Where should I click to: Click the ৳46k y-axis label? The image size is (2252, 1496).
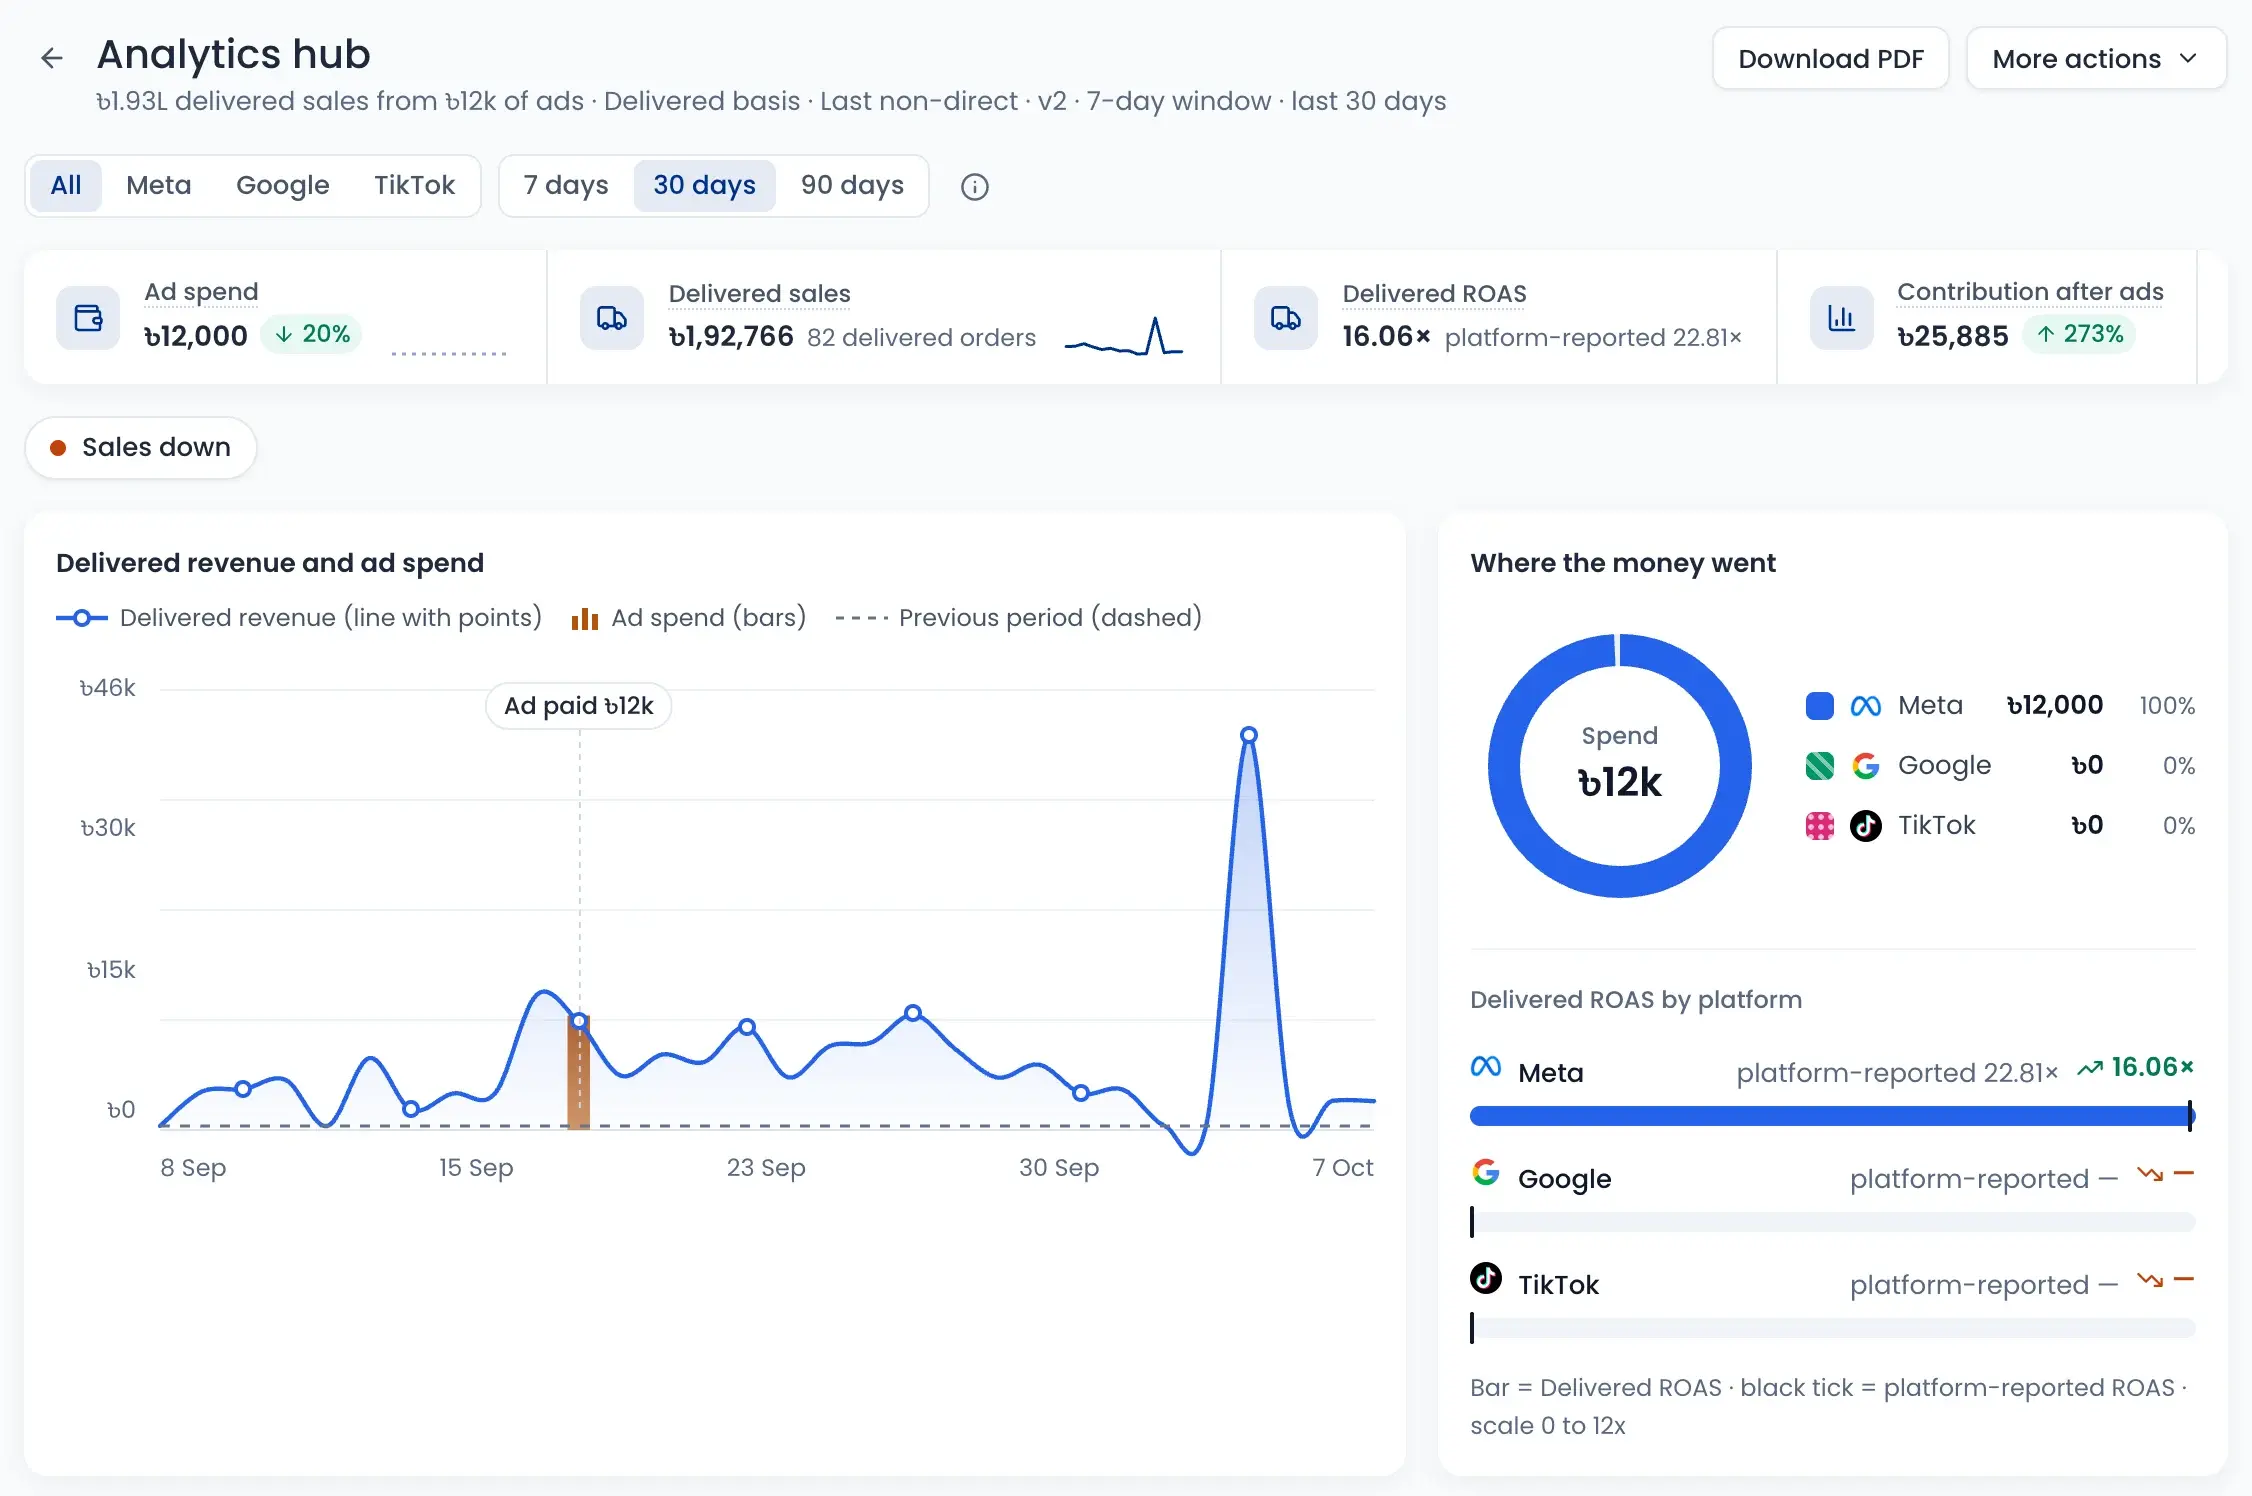tap(107, 689)
